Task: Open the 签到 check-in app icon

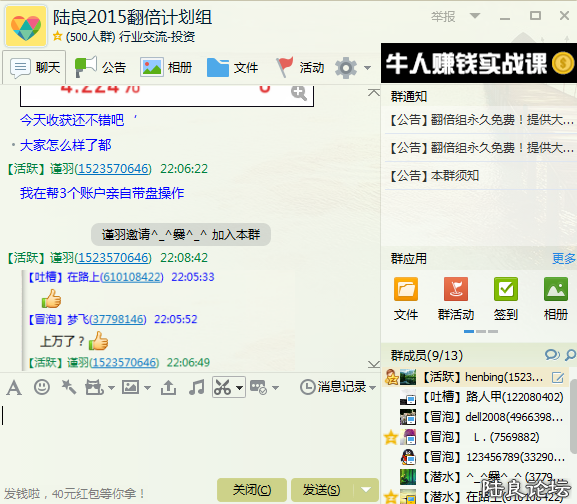Action: tap(506, 289)
